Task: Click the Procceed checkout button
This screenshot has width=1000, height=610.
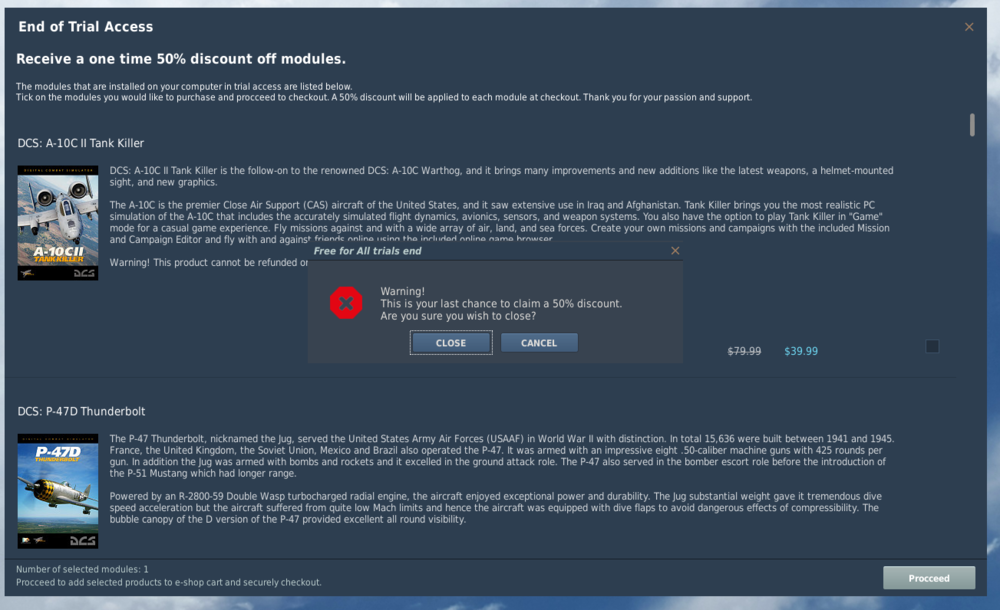Action: (929, 578)
